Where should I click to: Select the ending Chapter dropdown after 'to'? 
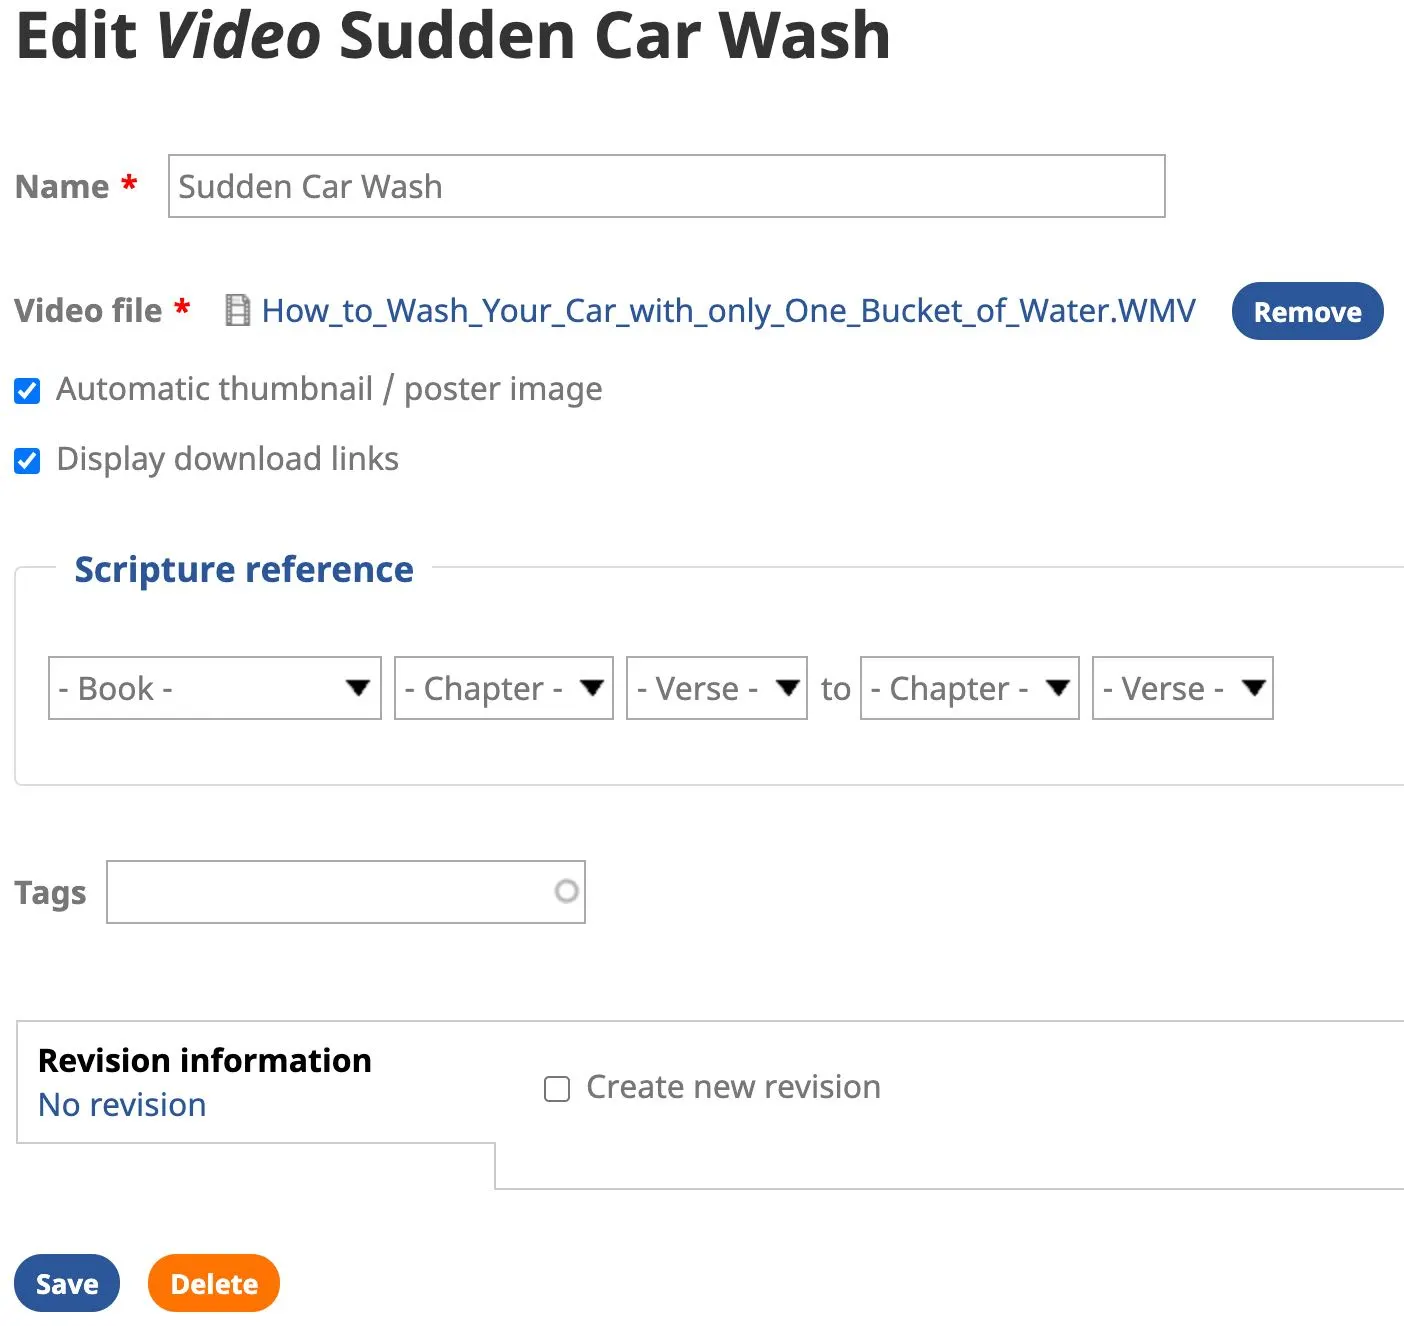pyautogui.click(x=969, y=688)
